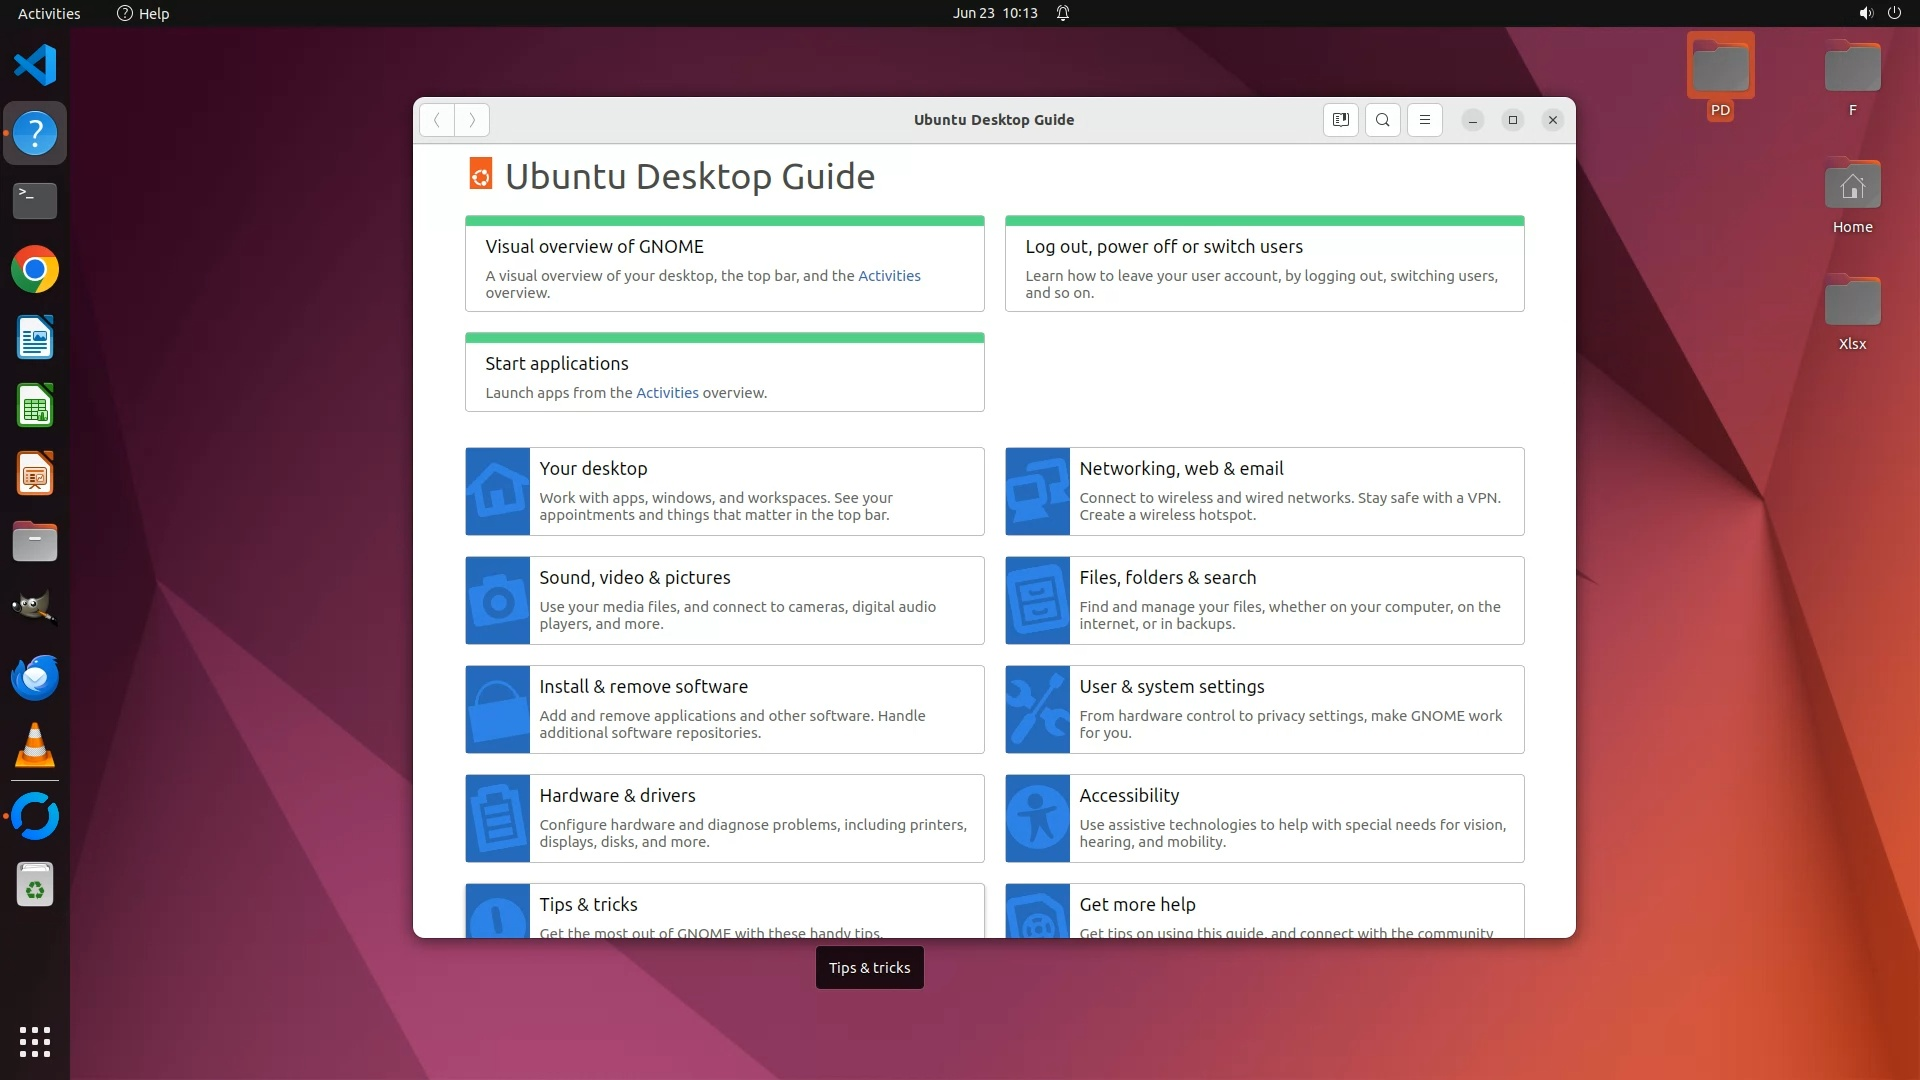The image size is (1920, 1080).
Task: Click the Accessibility figure icon
Action: pos(1037,818)
